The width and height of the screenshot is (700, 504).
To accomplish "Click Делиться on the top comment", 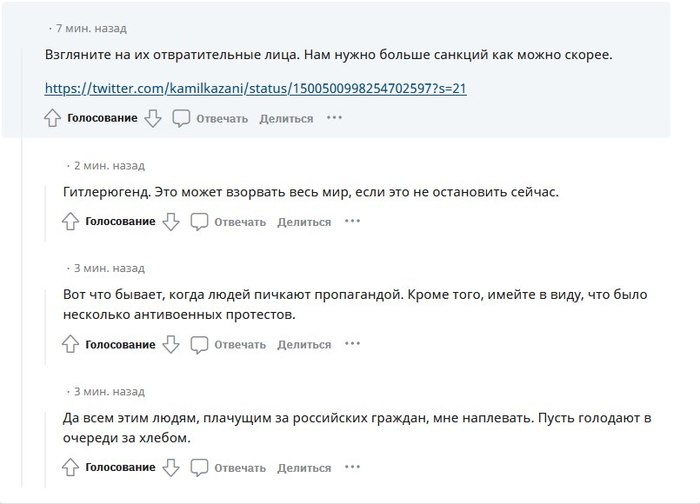I will tap(286, 118).
